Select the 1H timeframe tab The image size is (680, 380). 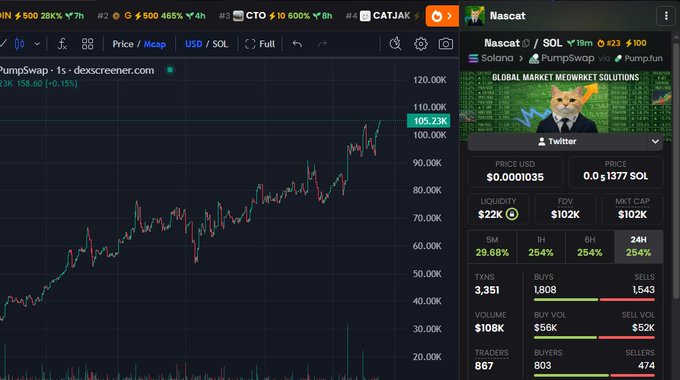coord(541,246)
